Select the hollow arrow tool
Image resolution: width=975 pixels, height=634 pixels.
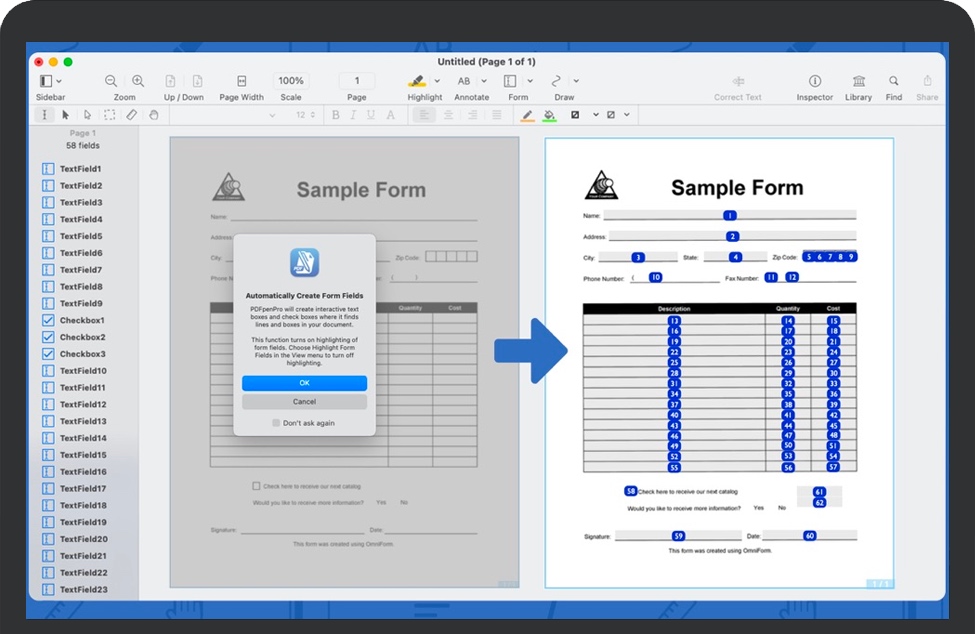87,115
